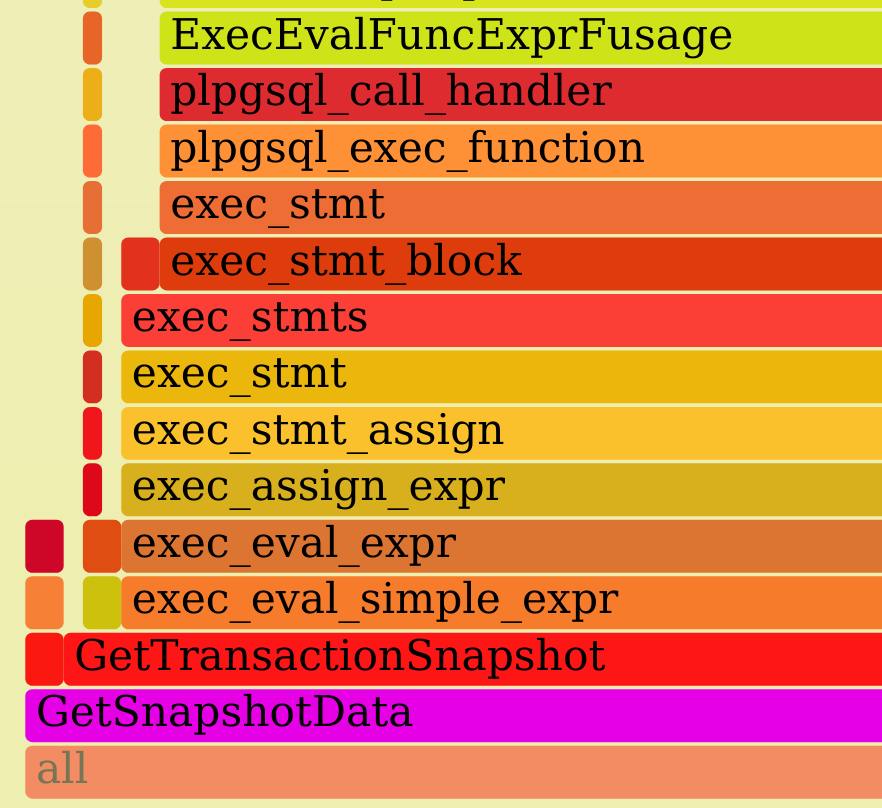882x808 pixels.
Task: Click the exec_stmt_block frame
Action: [x=520, y=263]
